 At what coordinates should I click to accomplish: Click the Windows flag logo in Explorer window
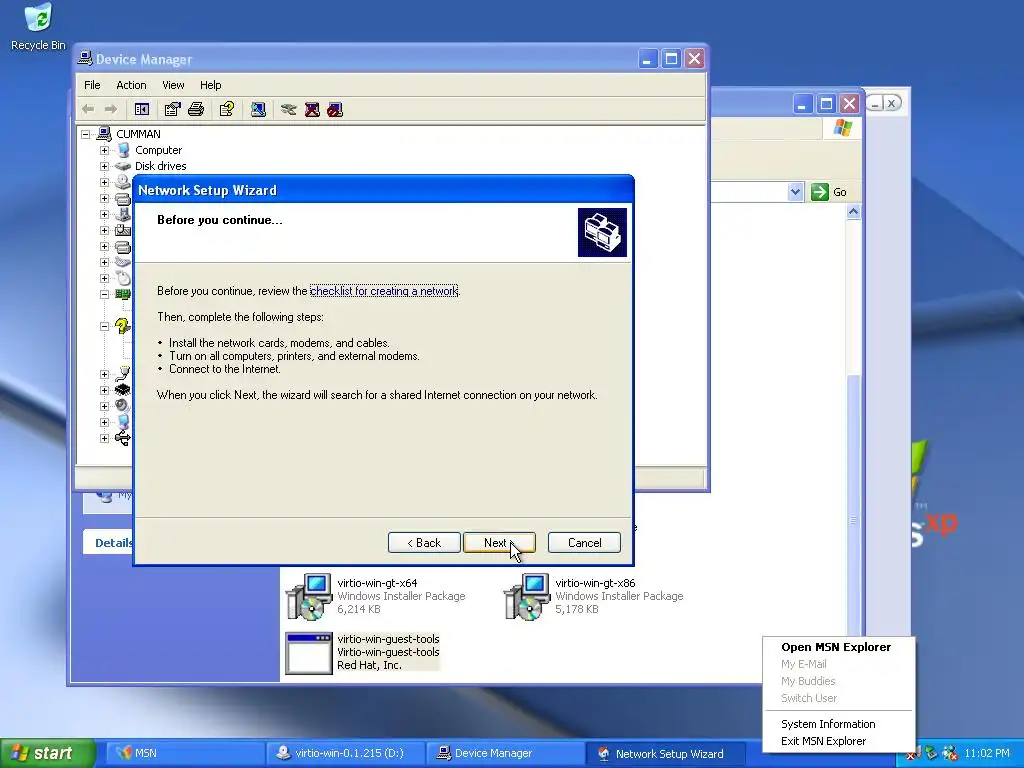pyautogui.click(x=842, y=127)
